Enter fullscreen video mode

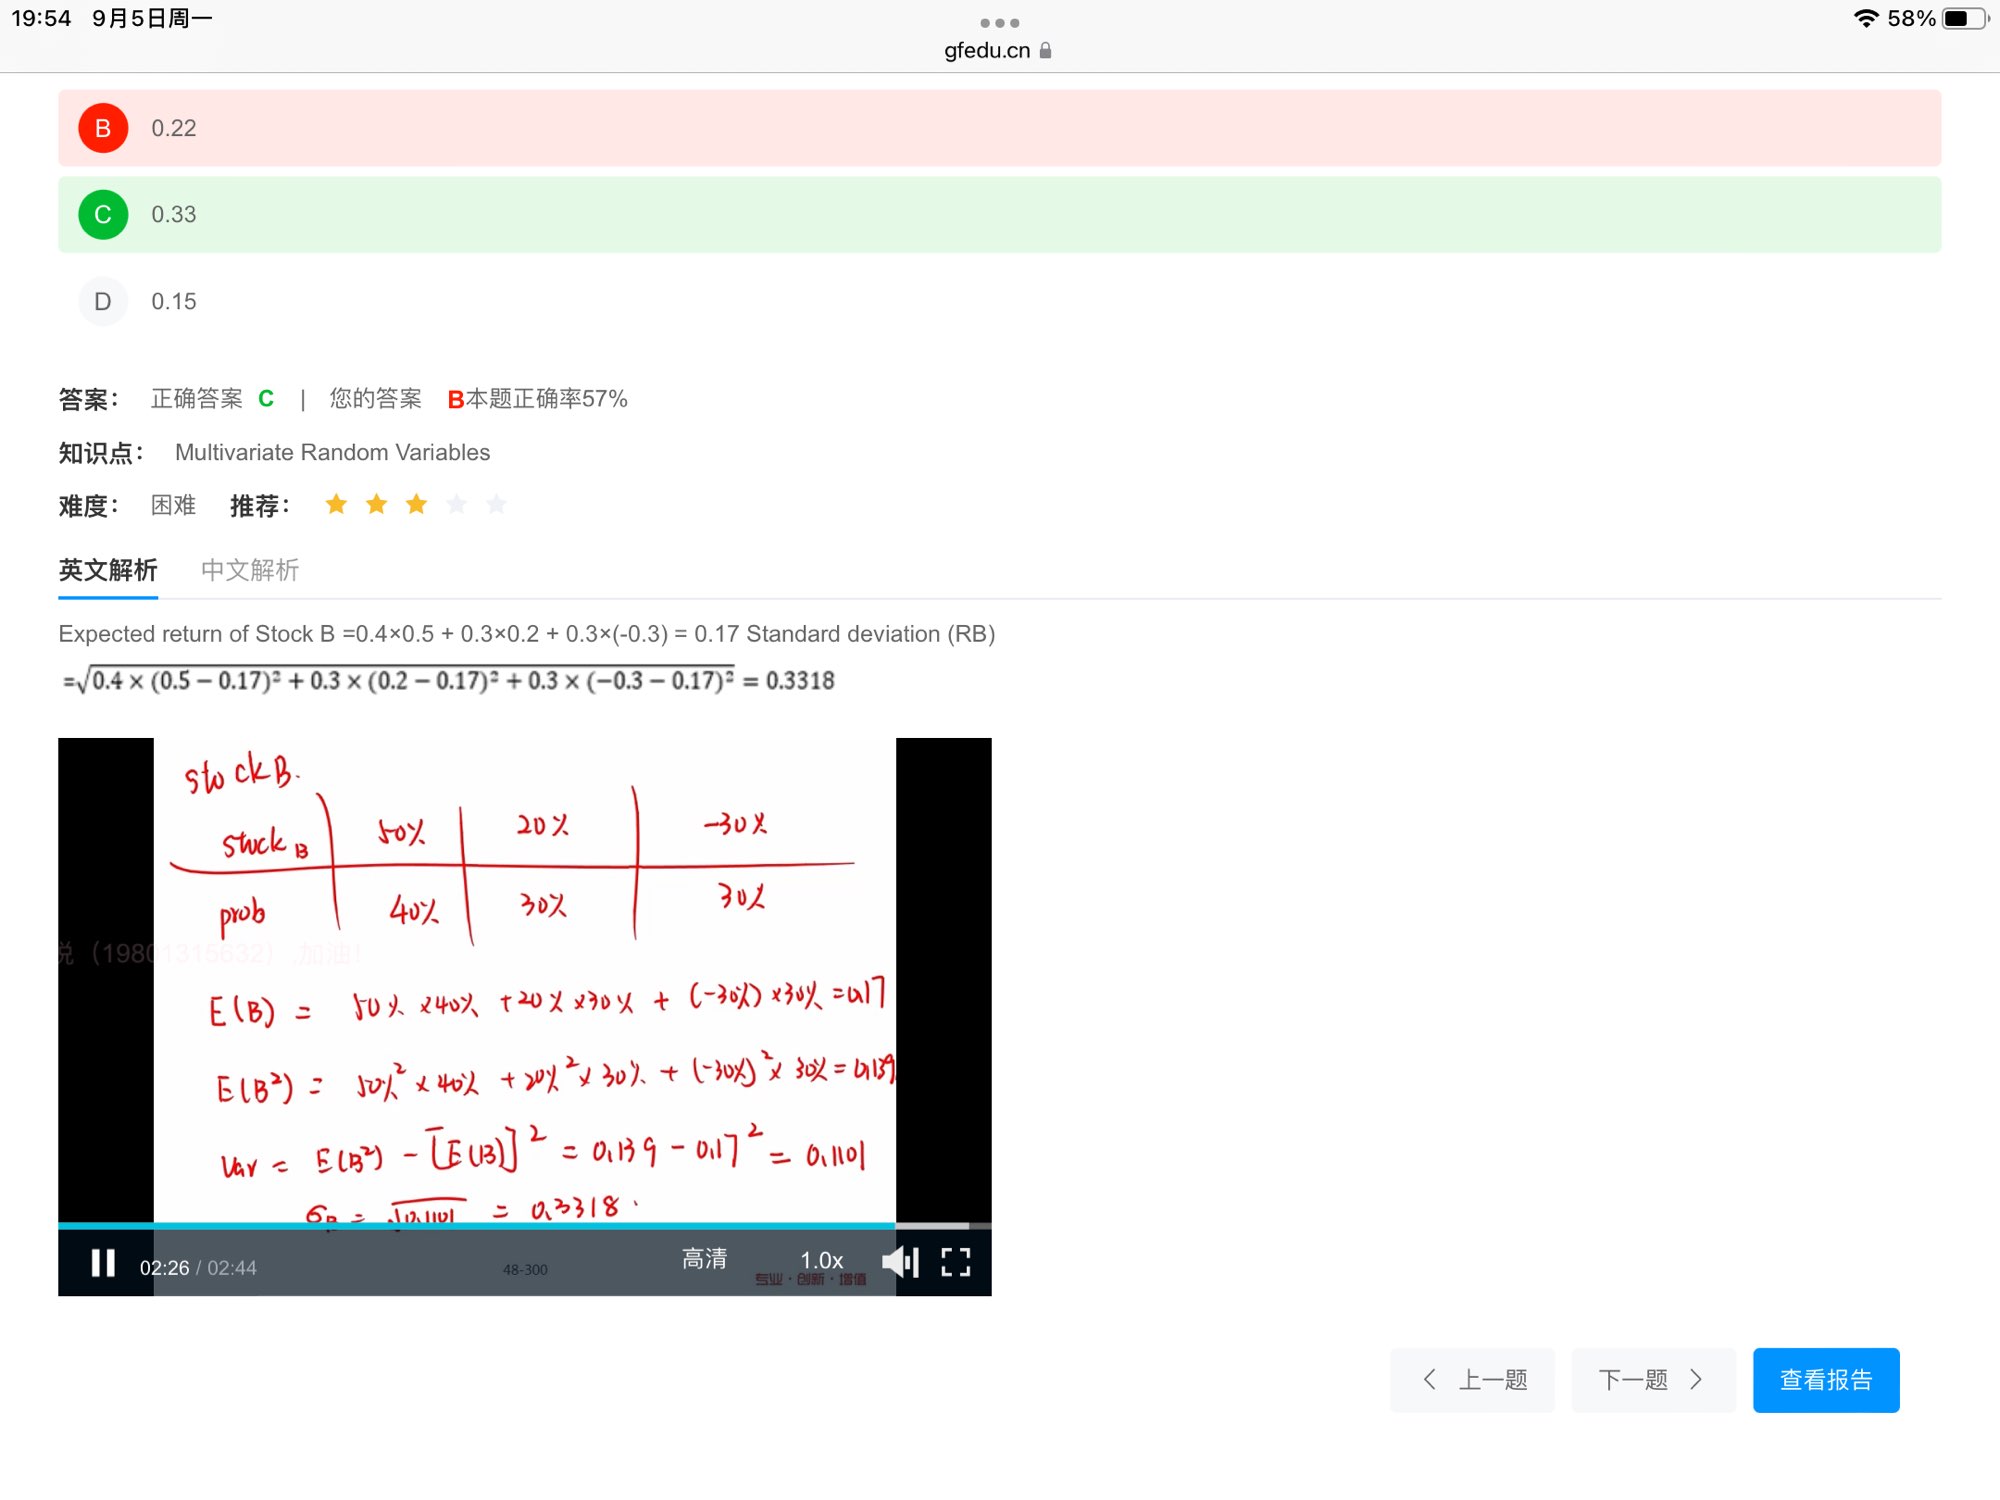[x=956, y=1262]
